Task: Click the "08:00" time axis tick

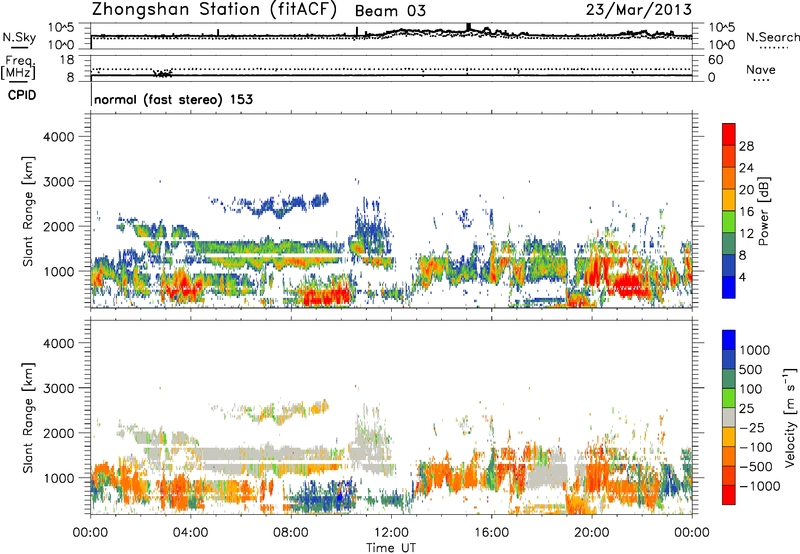Action: (x=291, y=533)
